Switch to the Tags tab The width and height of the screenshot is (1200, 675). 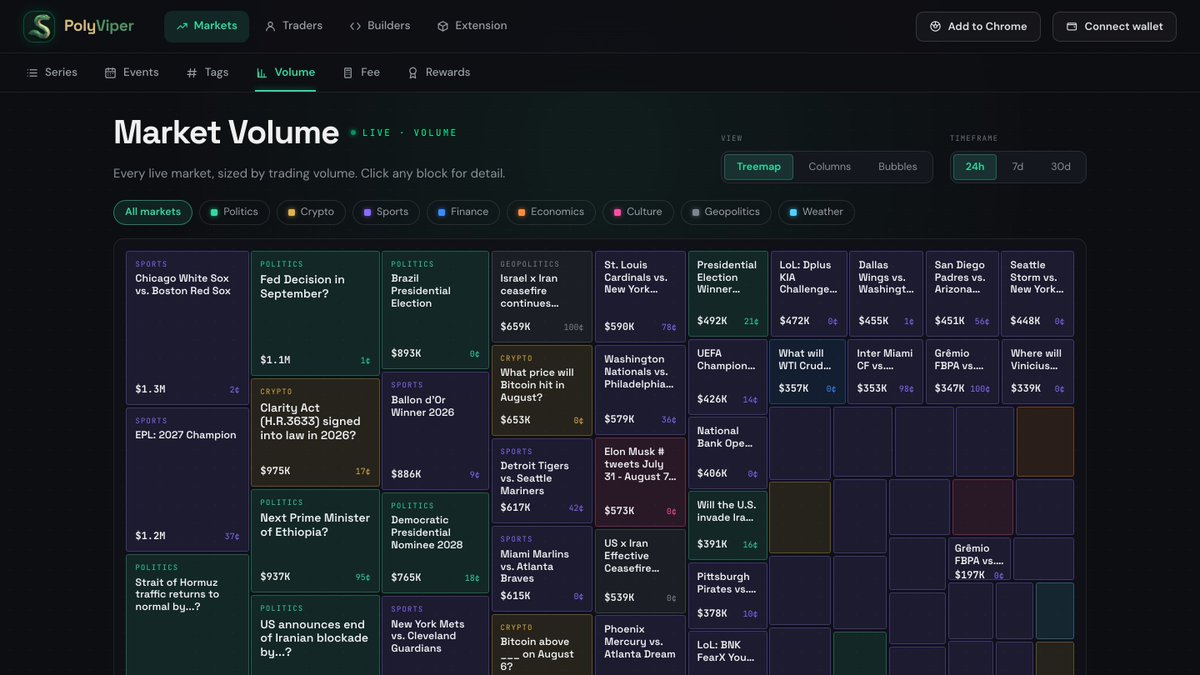(x=207, y=73)
